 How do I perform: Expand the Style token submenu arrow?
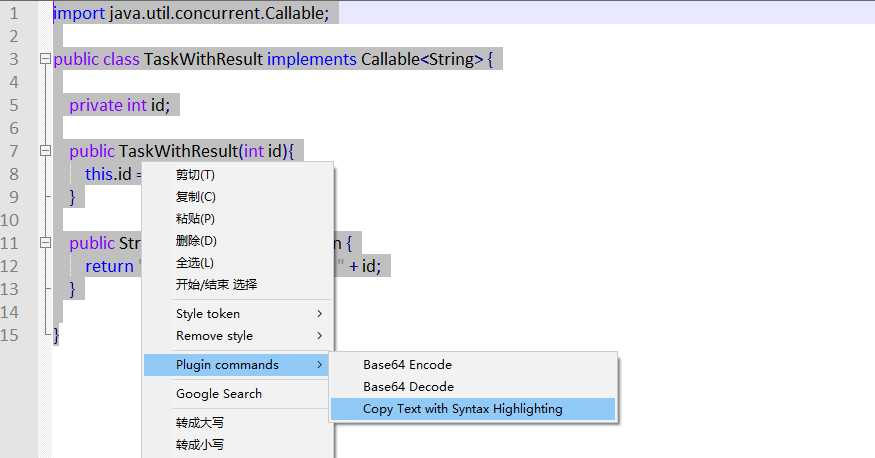click(319, 314)
